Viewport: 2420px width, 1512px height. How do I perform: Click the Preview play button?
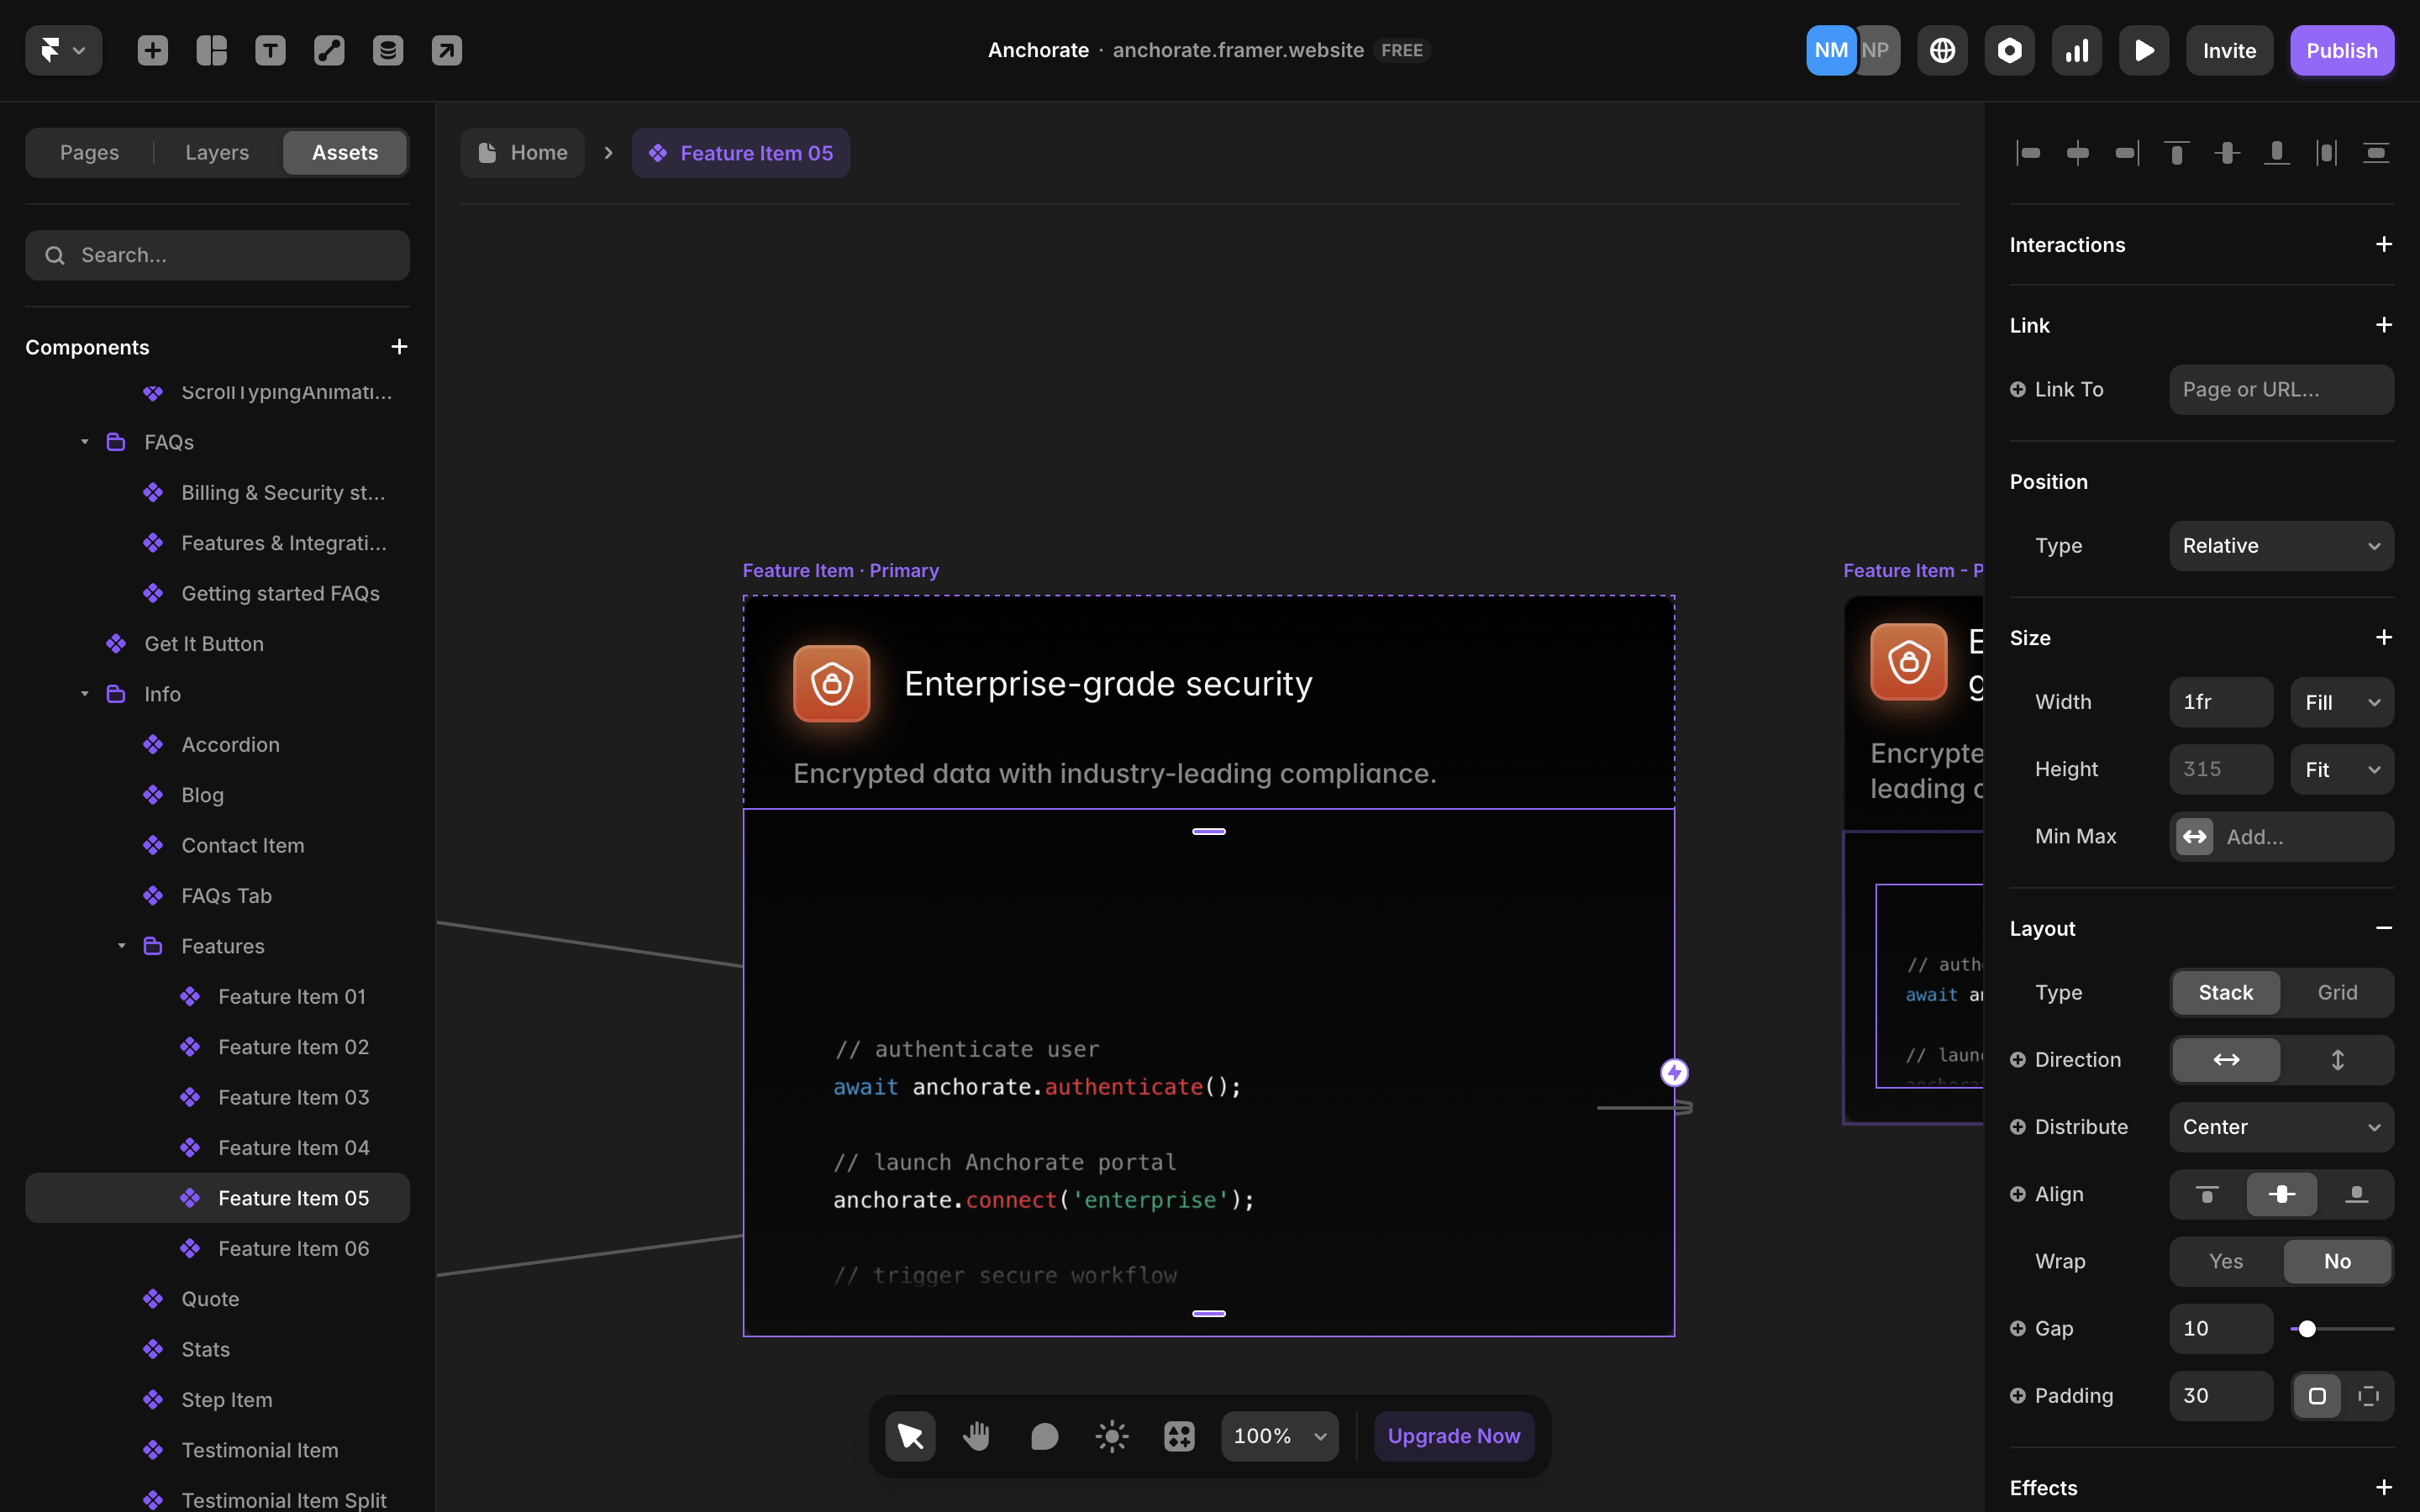[x=2143, y=50]
